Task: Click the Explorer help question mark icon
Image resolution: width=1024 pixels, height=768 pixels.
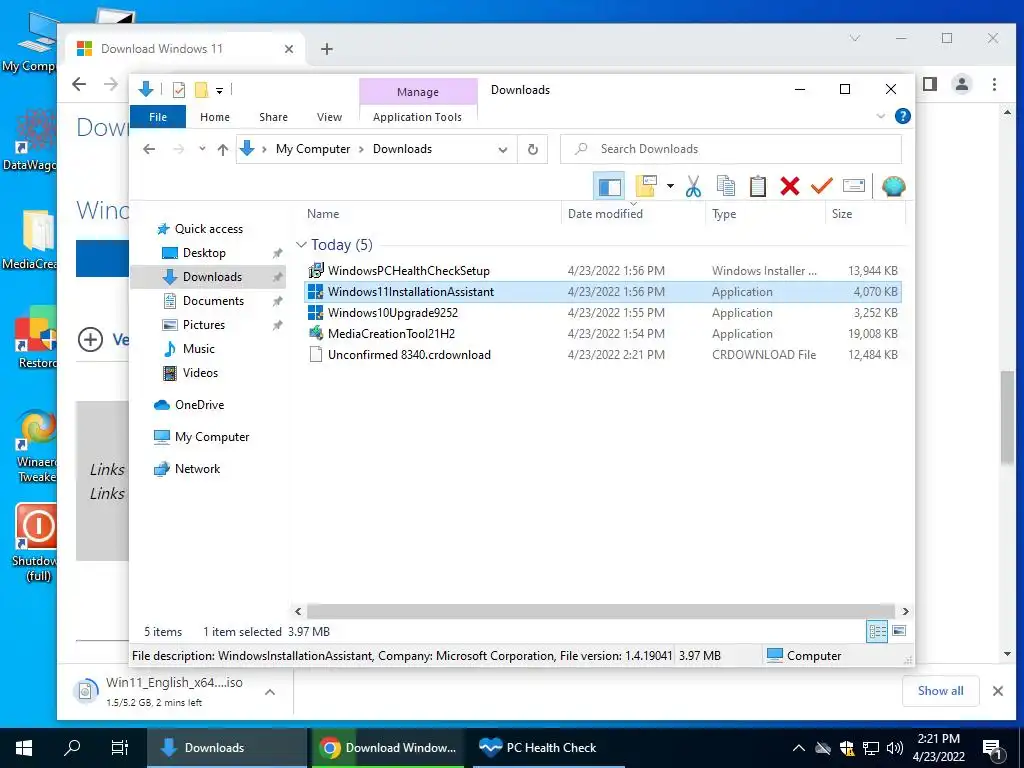Action: (x=903, y=116)
